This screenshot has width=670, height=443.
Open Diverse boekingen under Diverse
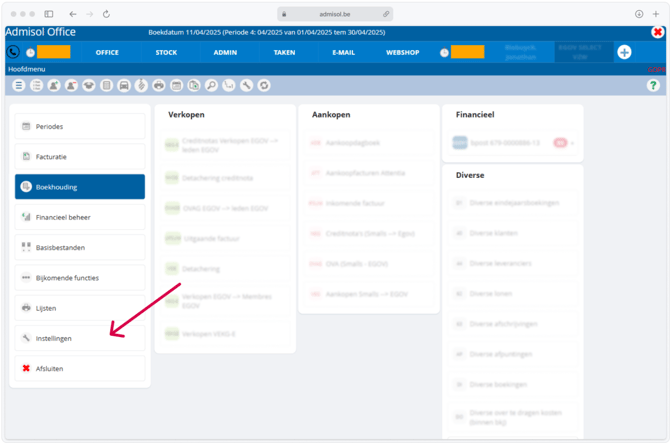pos(513,384)
